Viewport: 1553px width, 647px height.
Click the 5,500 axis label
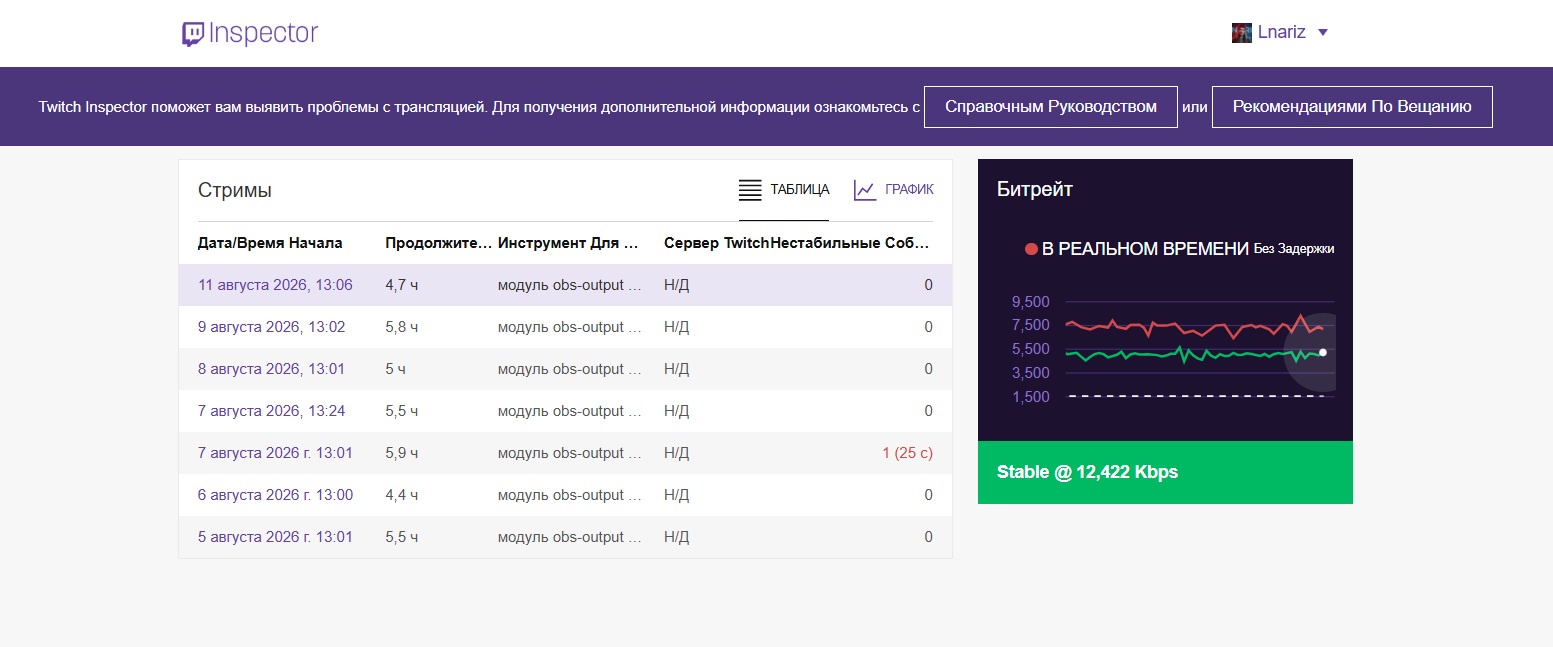[1030, 349]
